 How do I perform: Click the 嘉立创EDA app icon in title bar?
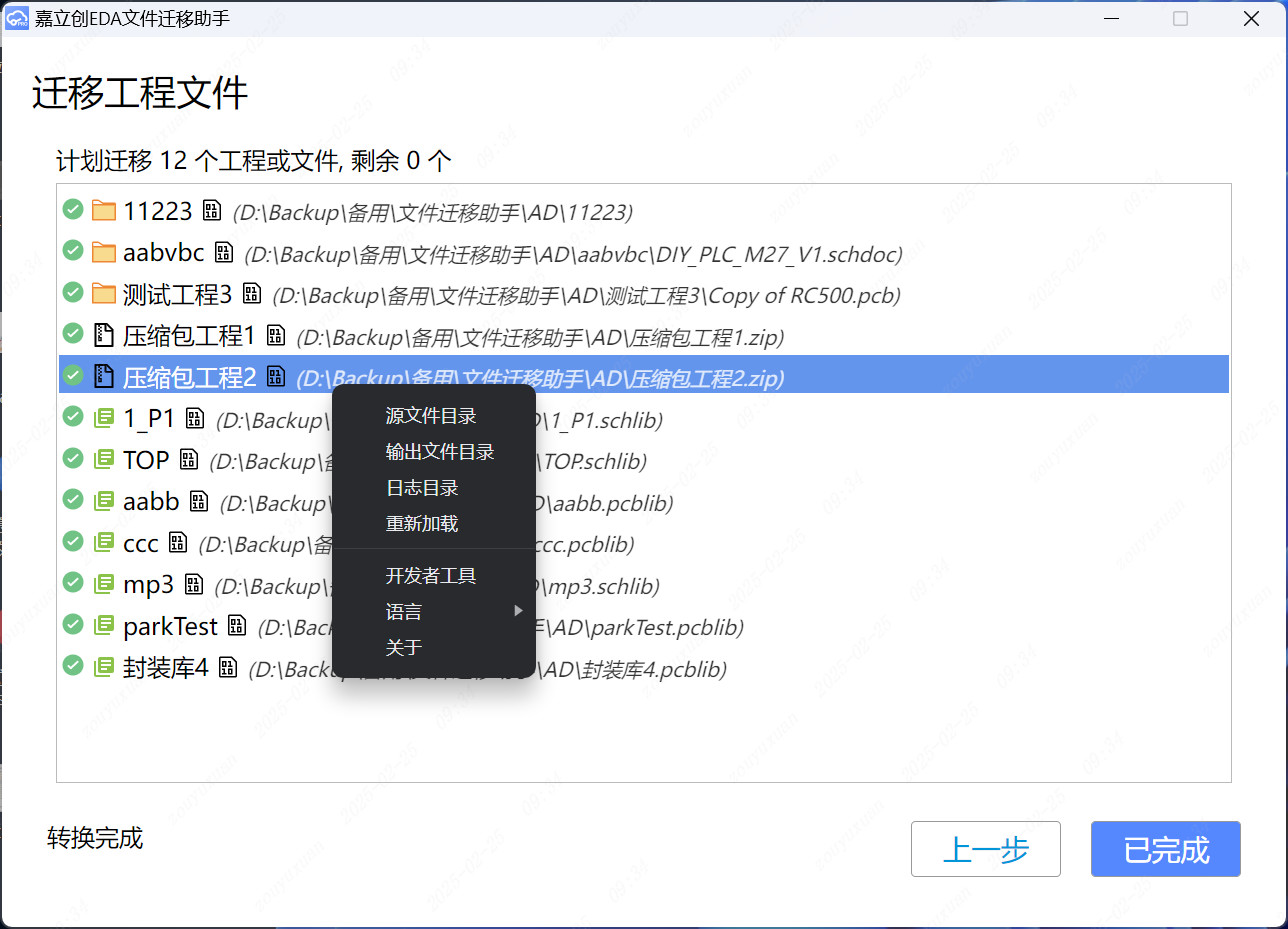coord(17,18)
